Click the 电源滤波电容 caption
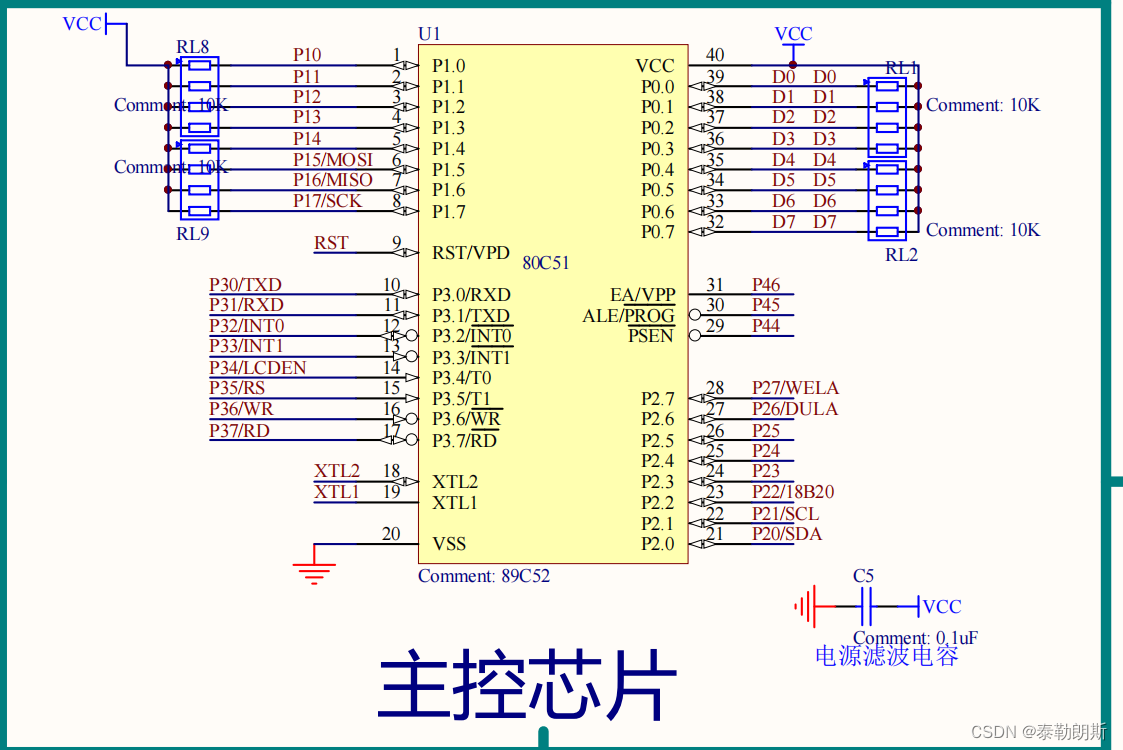The height and width of the screenshot is (750, 1123). 886,655
